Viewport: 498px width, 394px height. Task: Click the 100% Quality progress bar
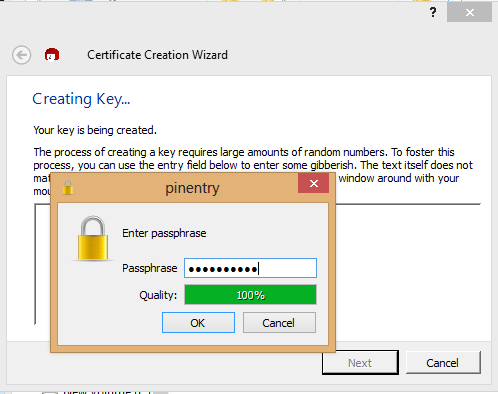coord(250,295)
